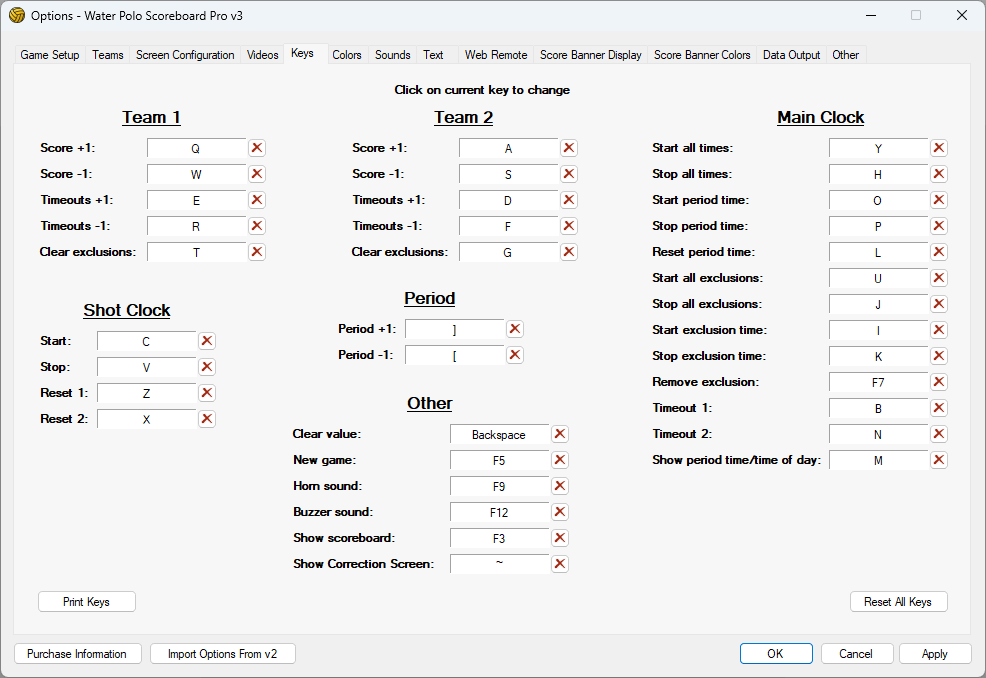Apply the current key settings
The image size is (986, 678).
935,654
